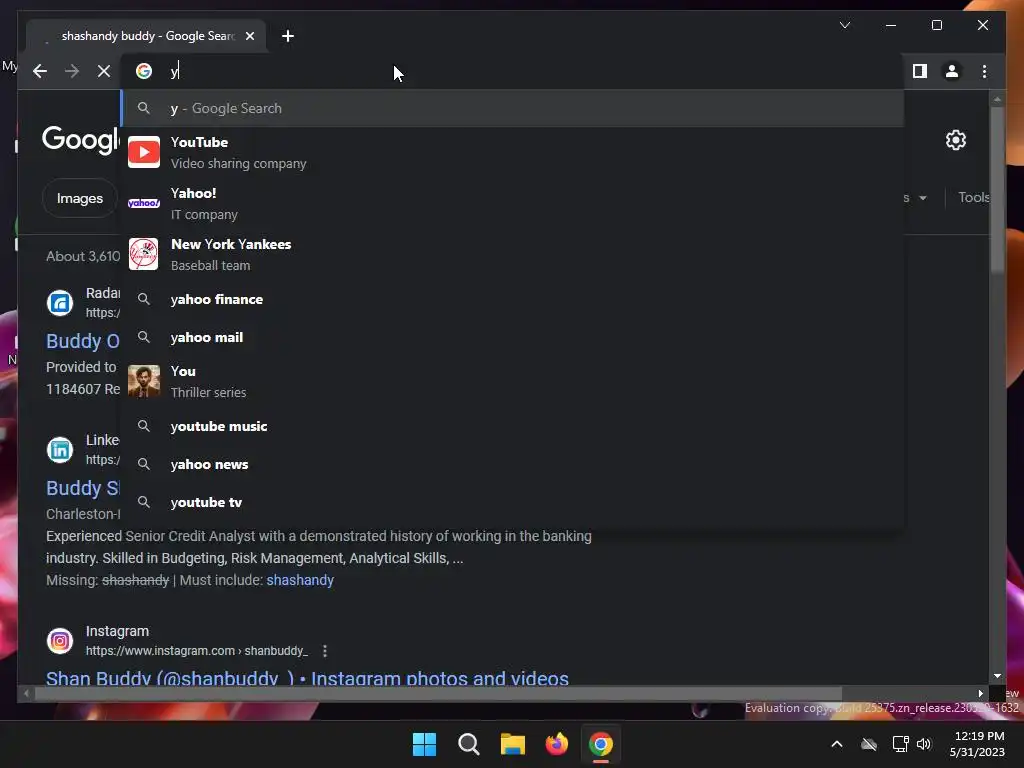Click the 'About 3,610' result count text
The width and height of the screenshot is (1024, 768).
[x=83, y=256]
